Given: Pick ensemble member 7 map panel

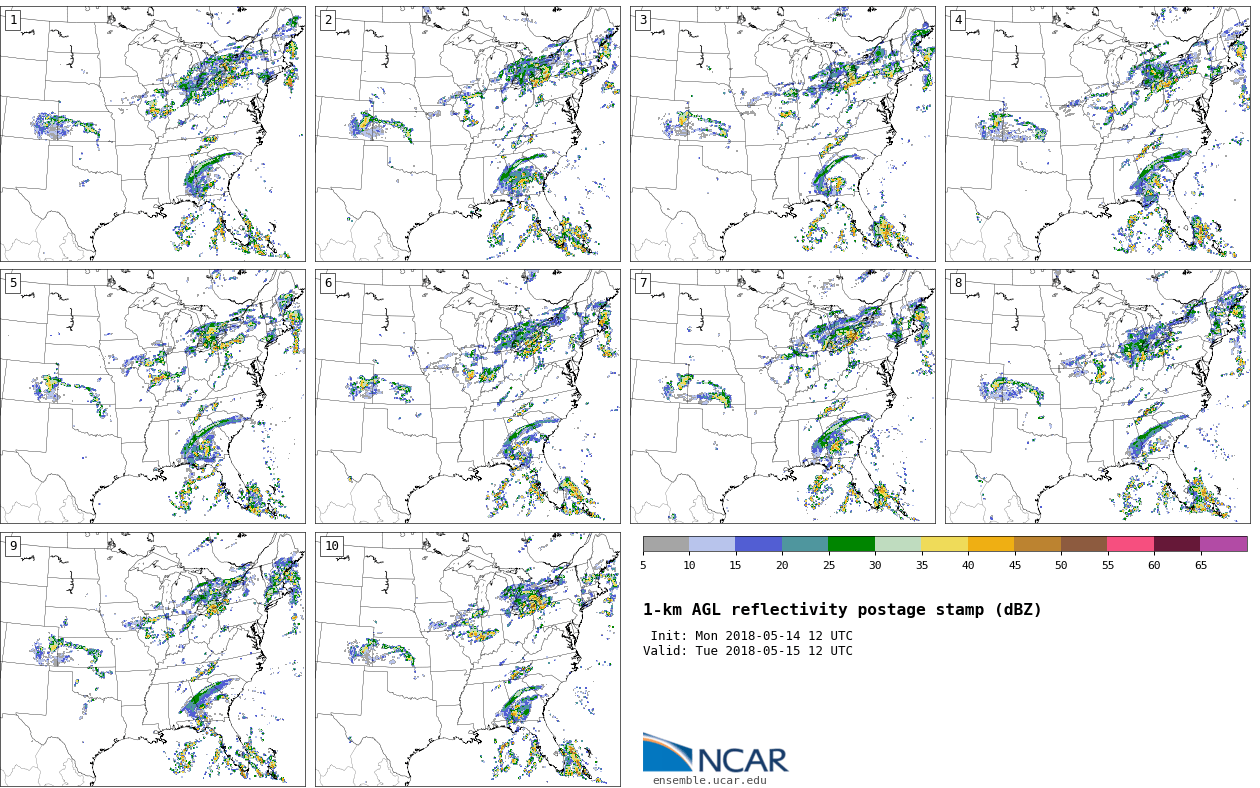Looking at the screenshot, I should pyautogui.click(x=782, y=396).
